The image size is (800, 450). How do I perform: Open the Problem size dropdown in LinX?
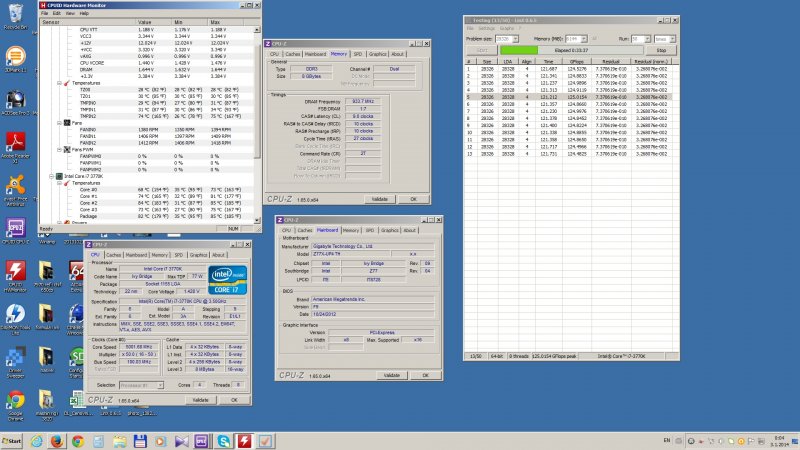click(x=515, y=39)
